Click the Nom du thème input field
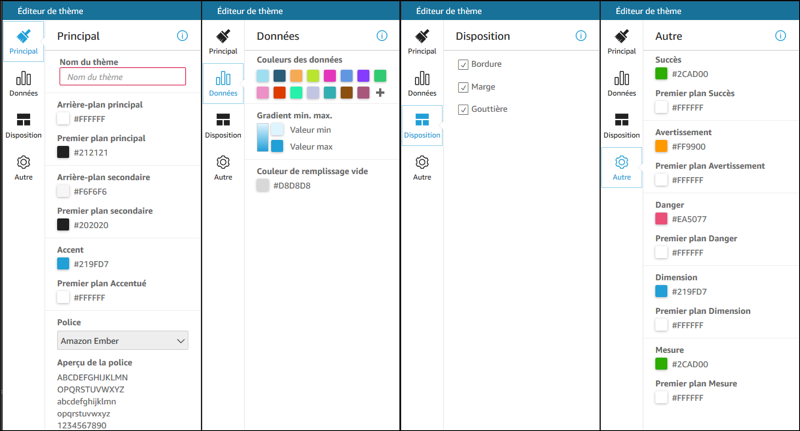The image size is (800, 431). 122,77
